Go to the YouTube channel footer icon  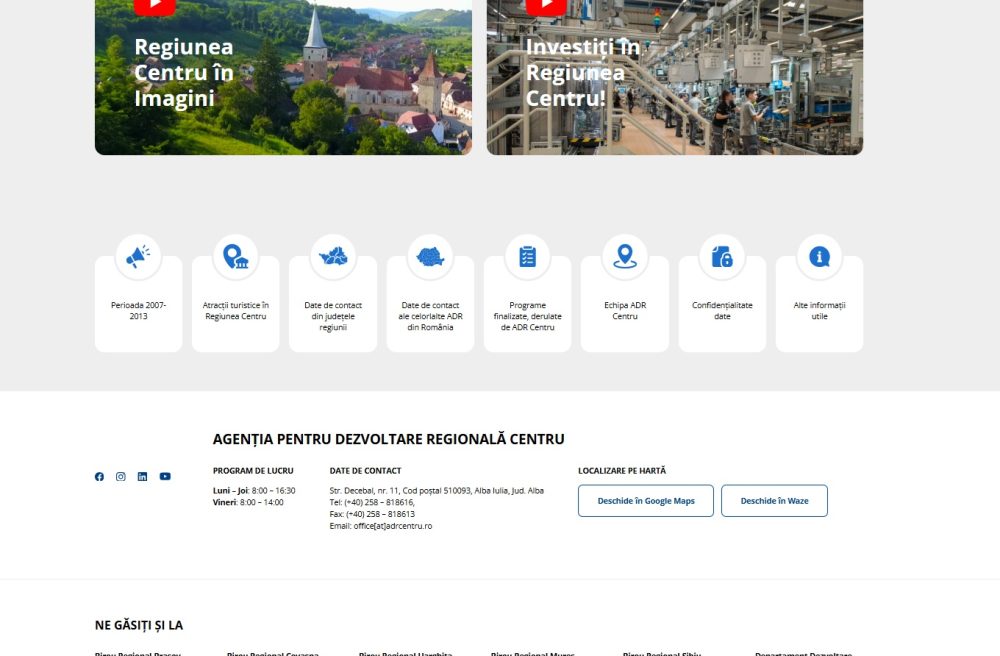coord(165,477)
